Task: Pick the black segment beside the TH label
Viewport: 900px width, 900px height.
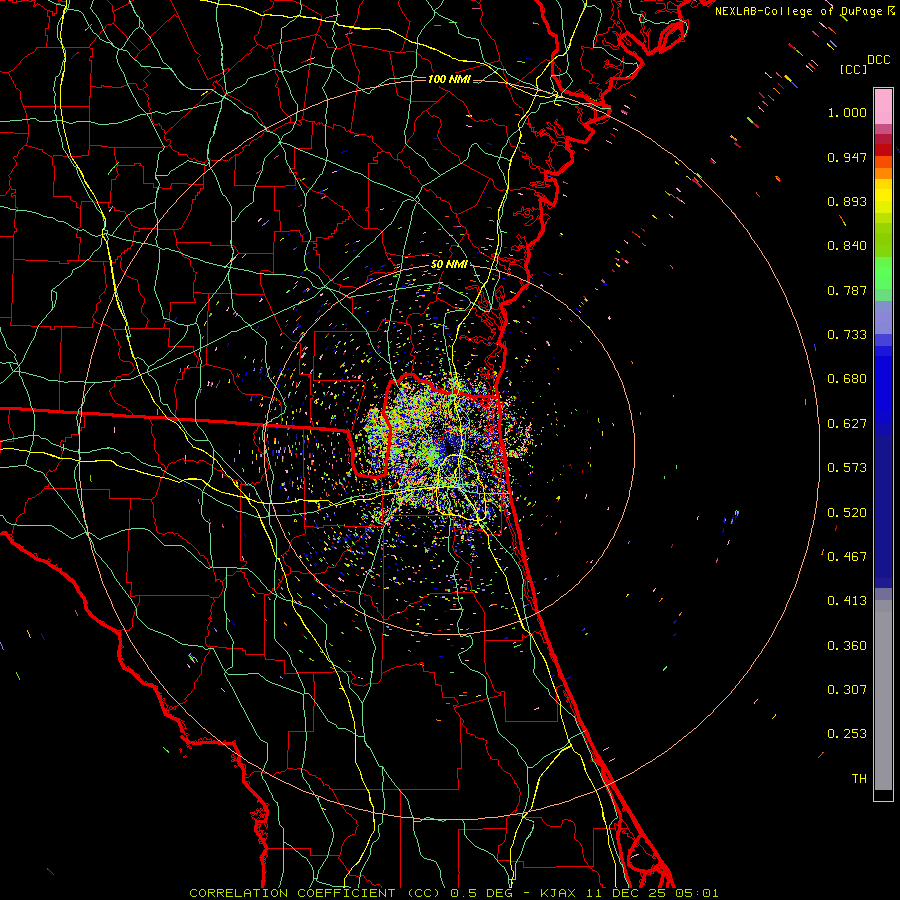Action: pyautogui.click(x=883, y=794)
